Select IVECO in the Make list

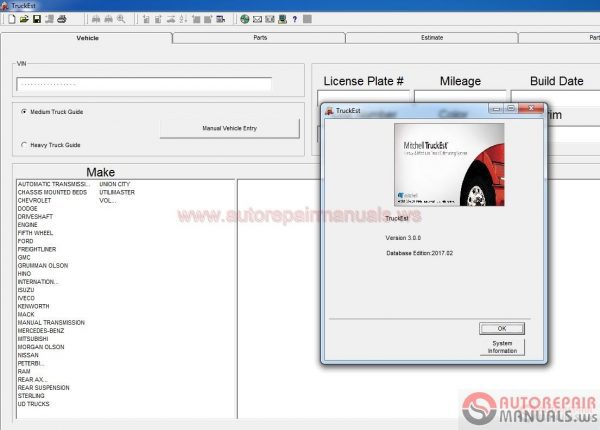26,298
